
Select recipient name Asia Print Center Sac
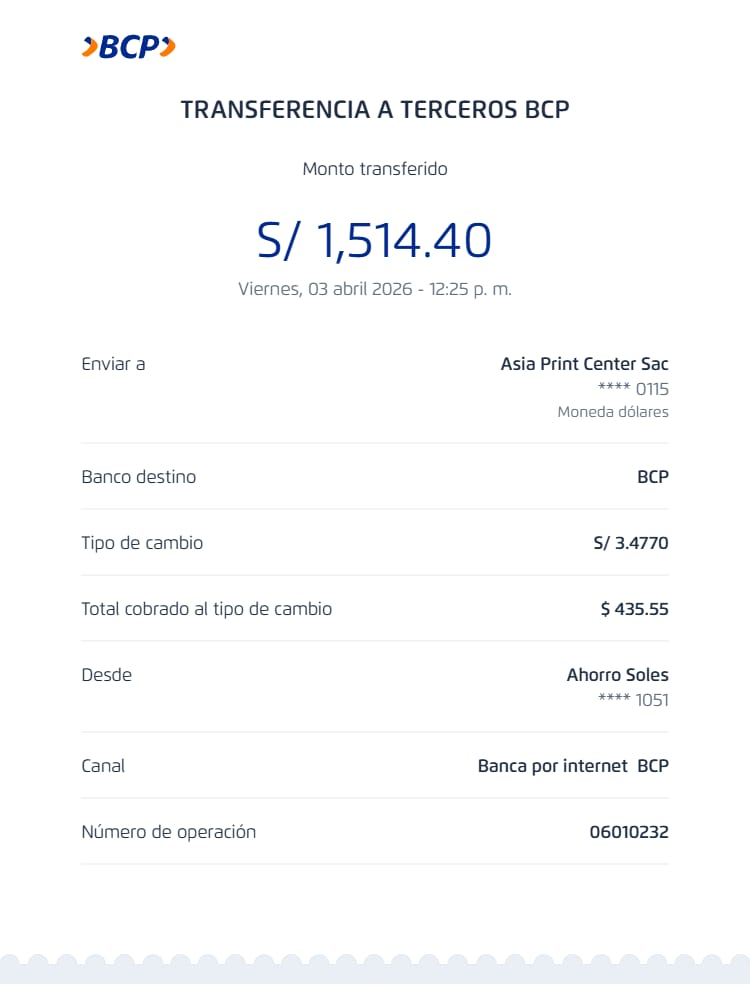tap(584, 364)
